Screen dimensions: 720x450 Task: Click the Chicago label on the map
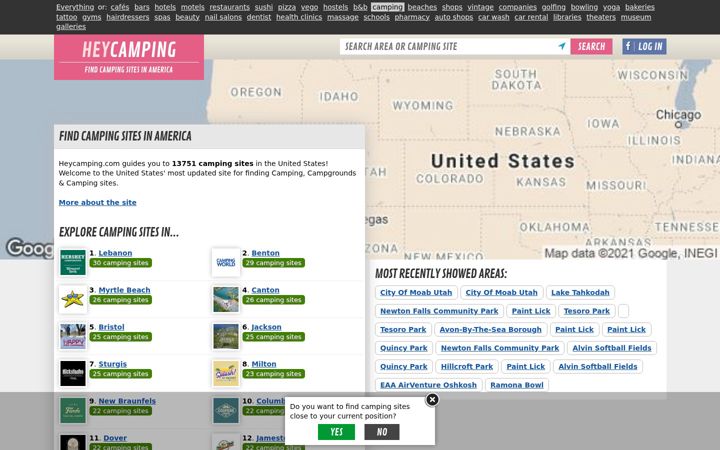(678, 114)
